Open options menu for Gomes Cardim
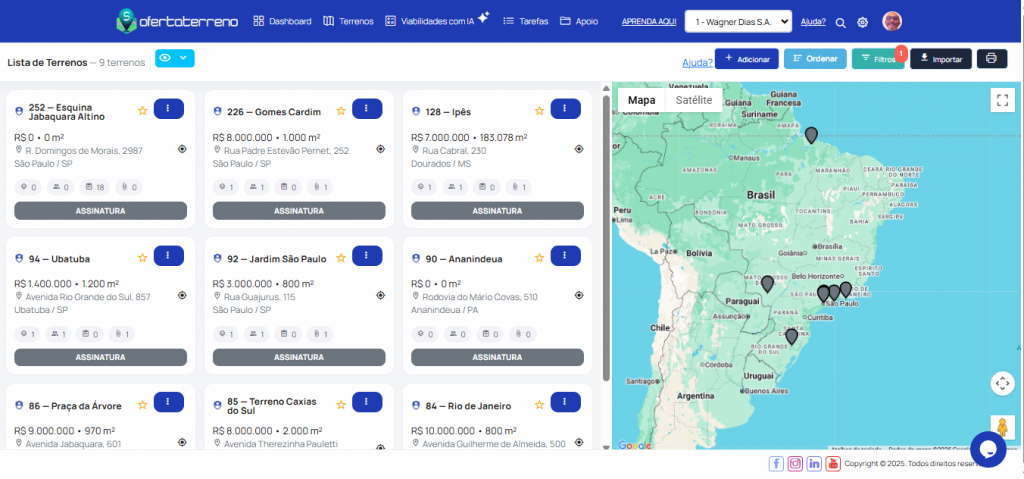Viewport: 1024px width, 479px height. point(367,108)
